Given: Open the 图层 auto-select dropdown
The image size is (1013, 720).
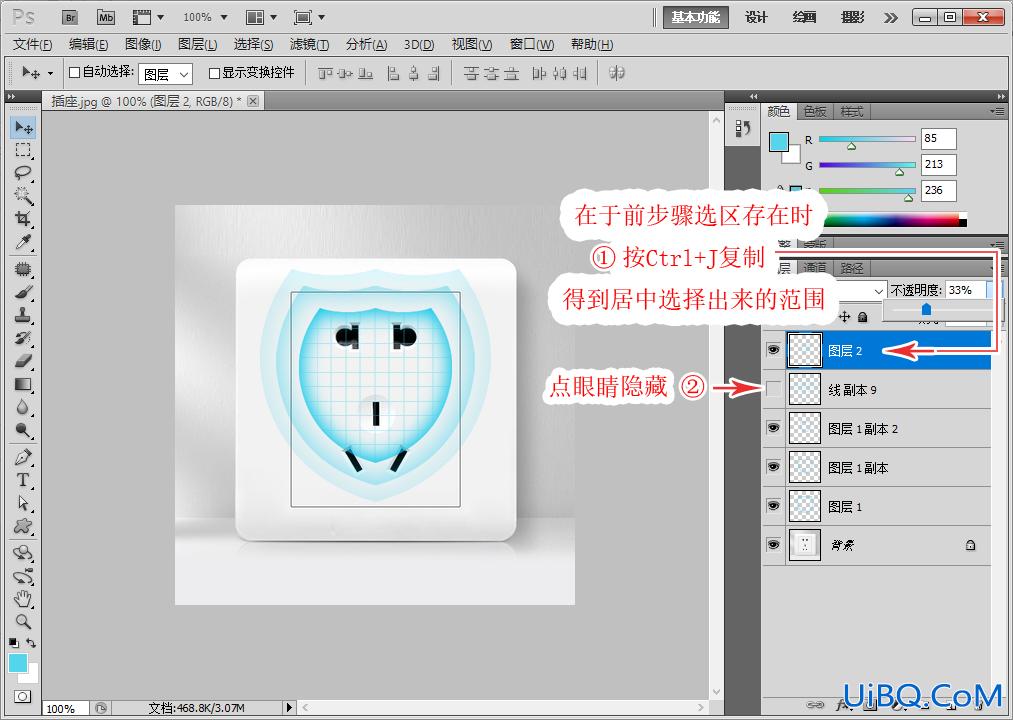Looking at the screenshot, I should coord(165,74).
